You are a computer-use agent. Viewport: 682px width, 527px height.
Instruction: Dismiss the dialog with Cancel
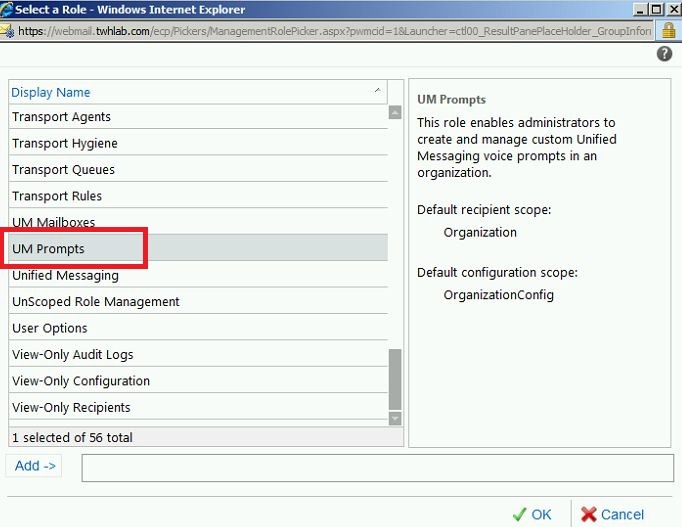coord(612,515)
